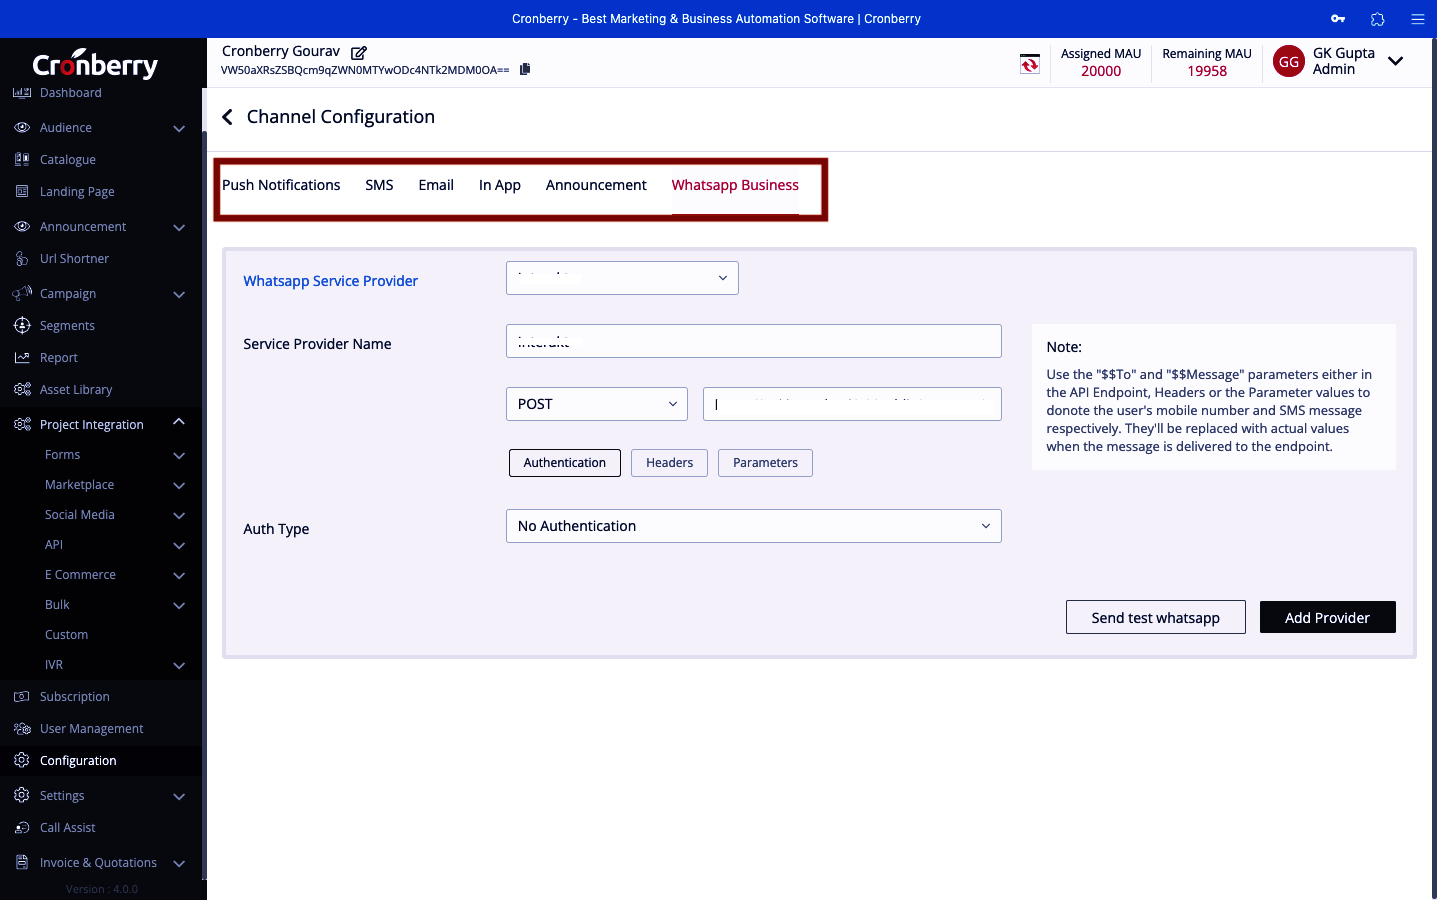The image size is (1437, 900).
Task: Click Send test whatsapp button
Action: click(x=1156, y=617)
